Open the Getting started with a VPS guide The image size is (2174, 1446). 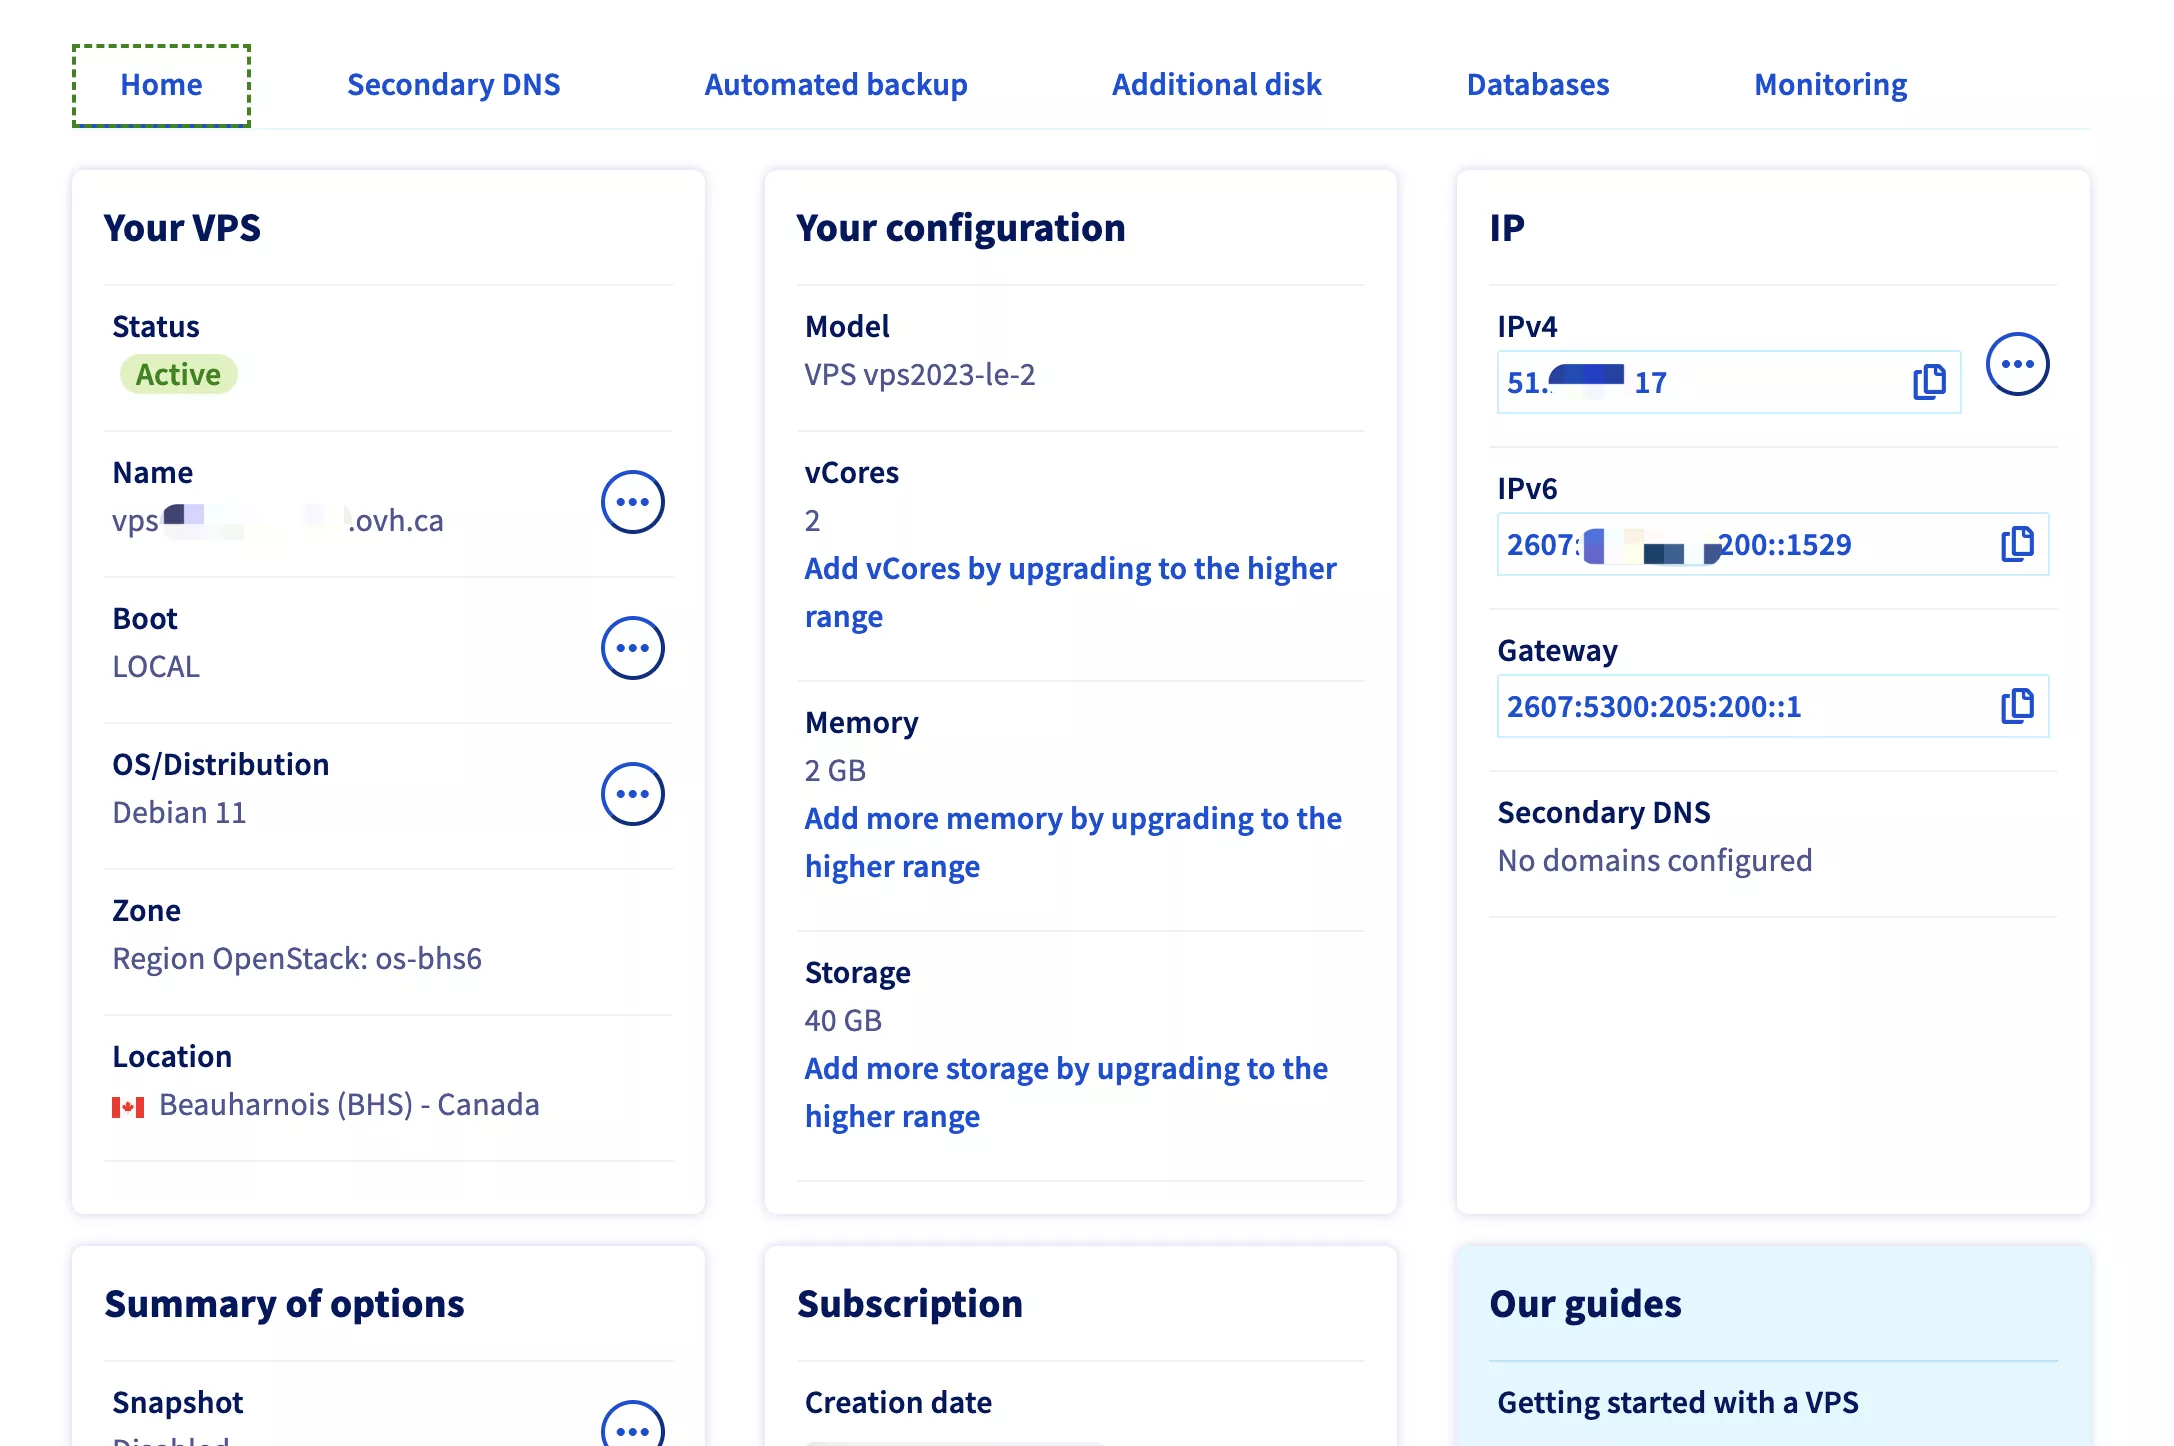pos(1677,1402)
